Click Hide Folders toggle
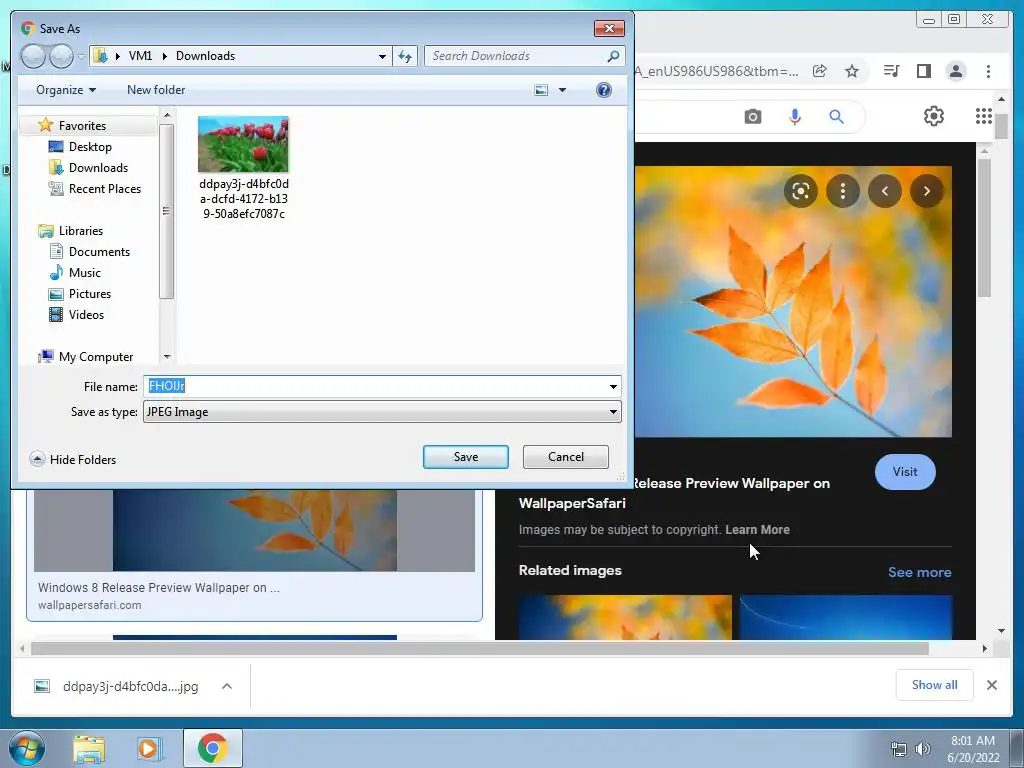Viewport: 1024px width, 768px height. click(x=72, y=459)
